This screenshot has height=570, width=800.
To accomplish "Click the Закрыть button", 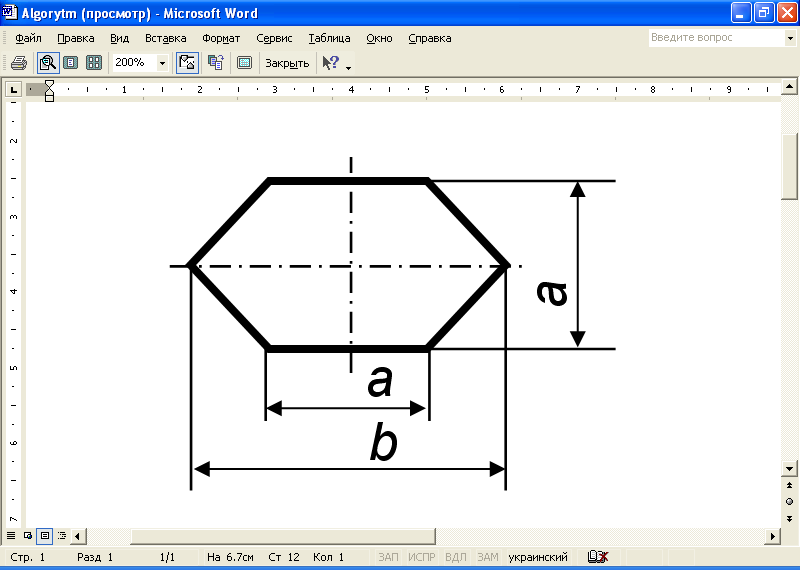I will tap(287, 63).
